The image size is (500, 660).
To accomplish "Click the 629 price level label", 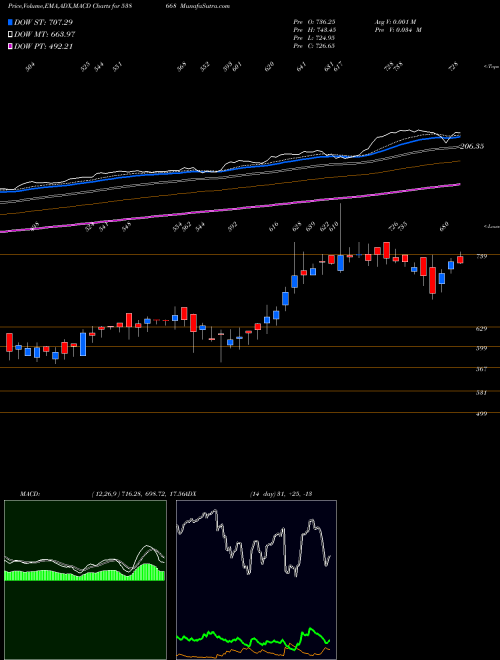I will click(x=481, y=329).
